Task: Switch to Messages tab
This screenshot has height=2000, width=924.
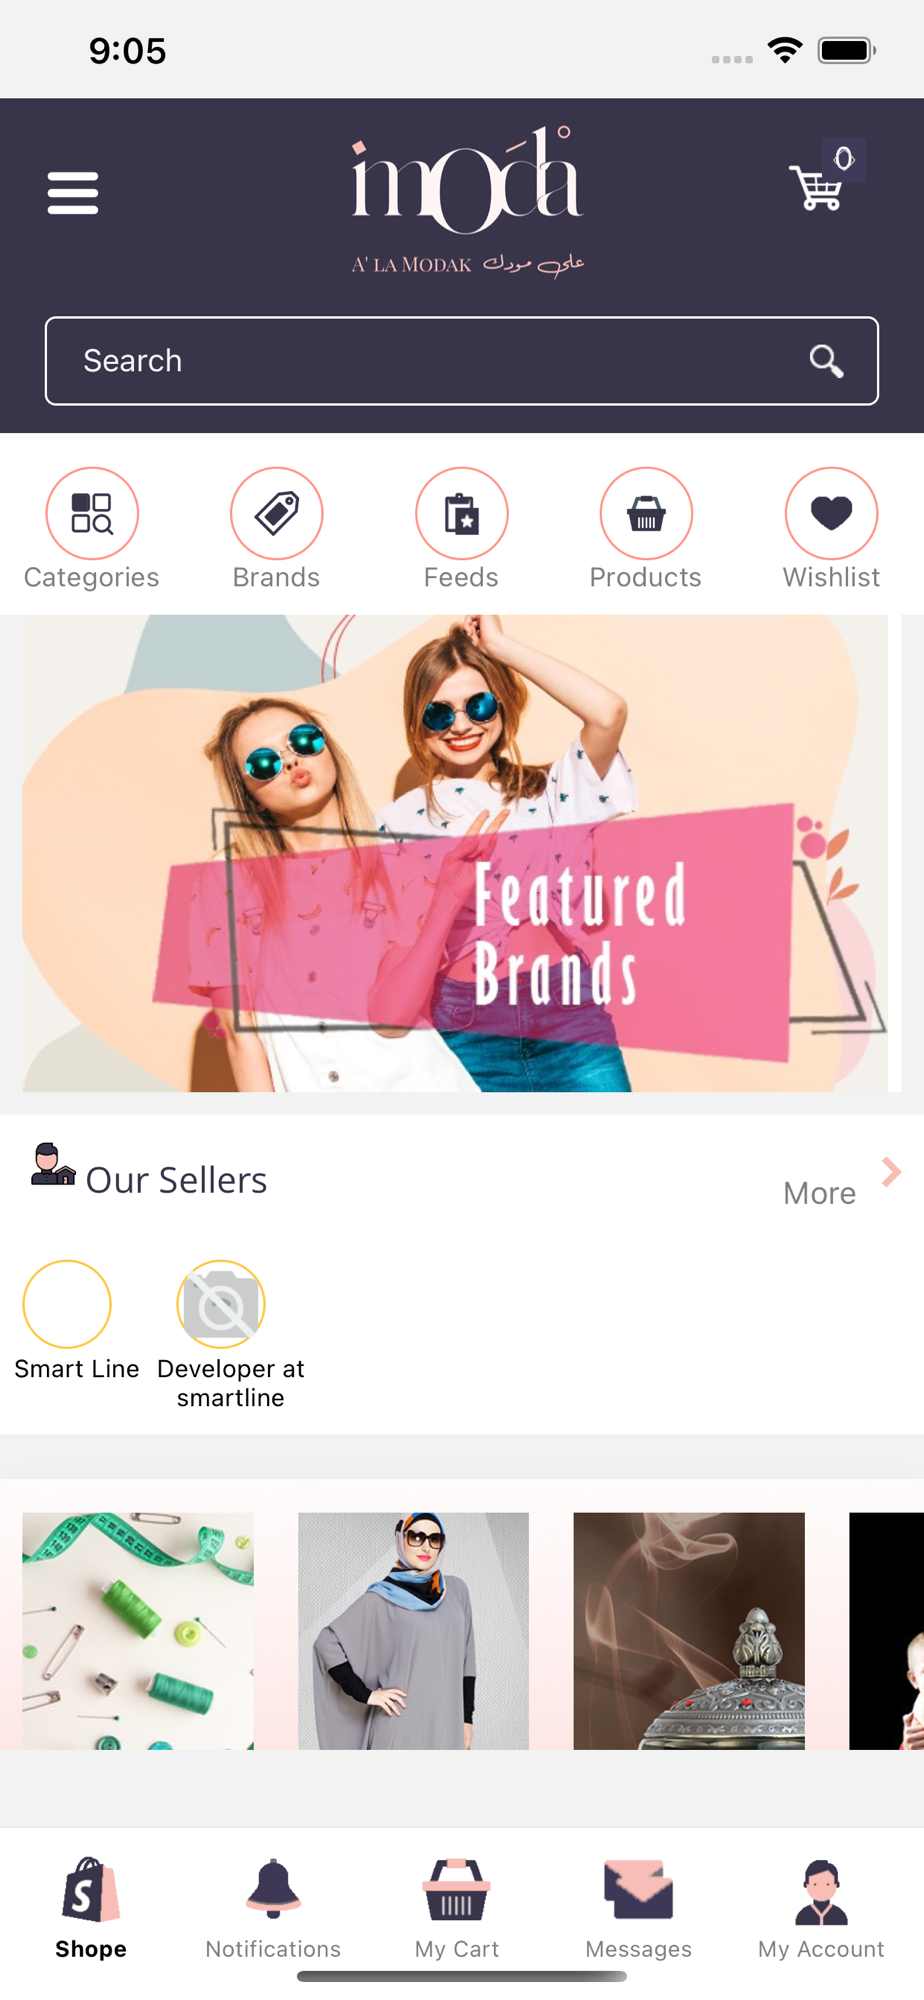Action: click(639, 1909)
